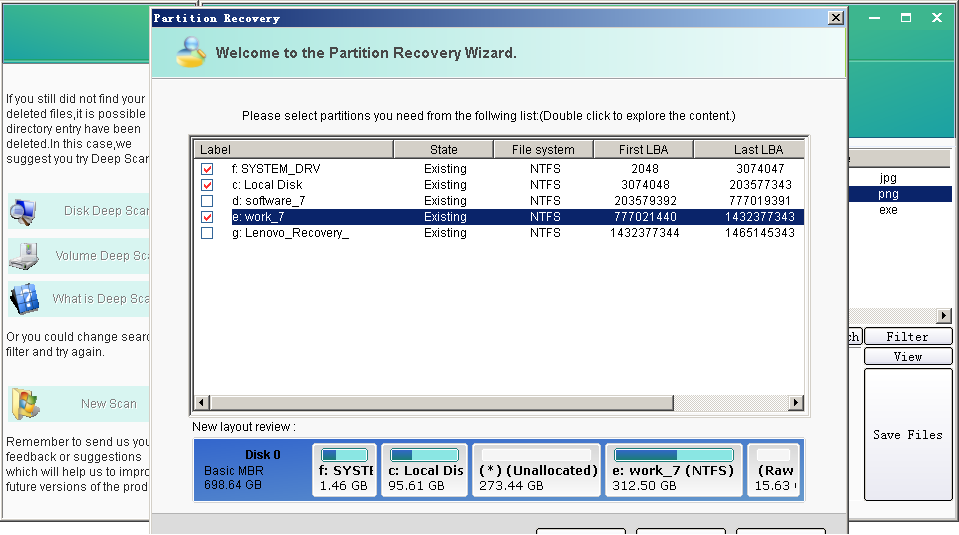Viewport: 959px width, 535px height.
Task: Click the Filter button in the background window
Action: click(908, 337)
